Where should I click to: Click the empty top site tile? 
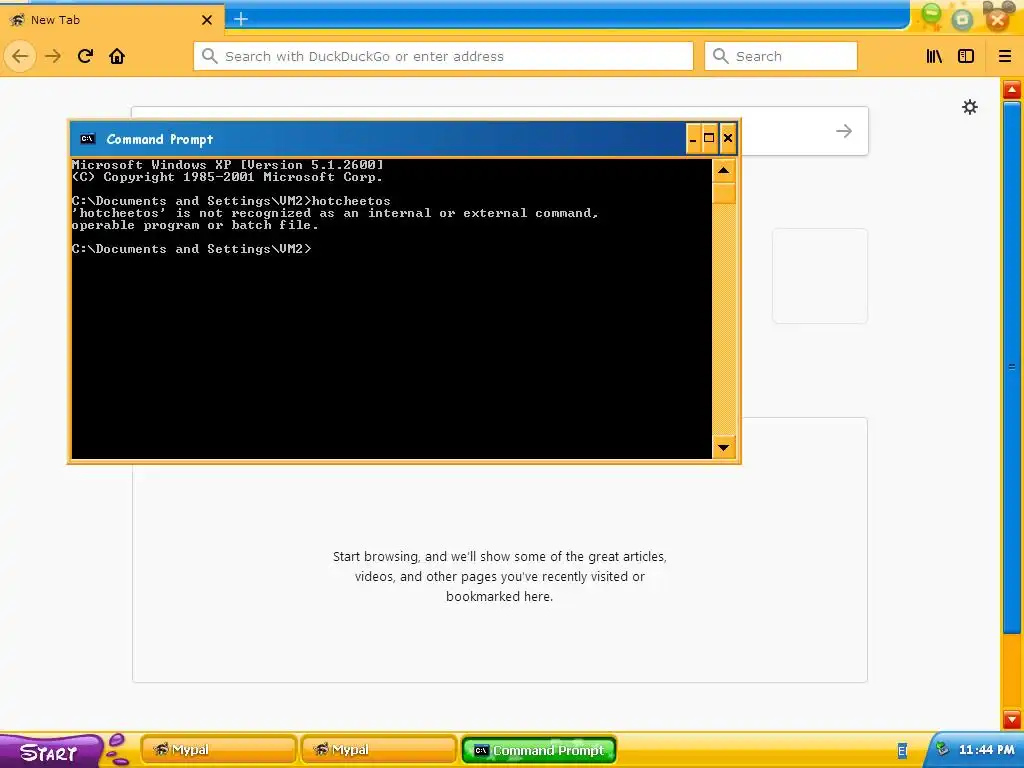pos(820,276)
